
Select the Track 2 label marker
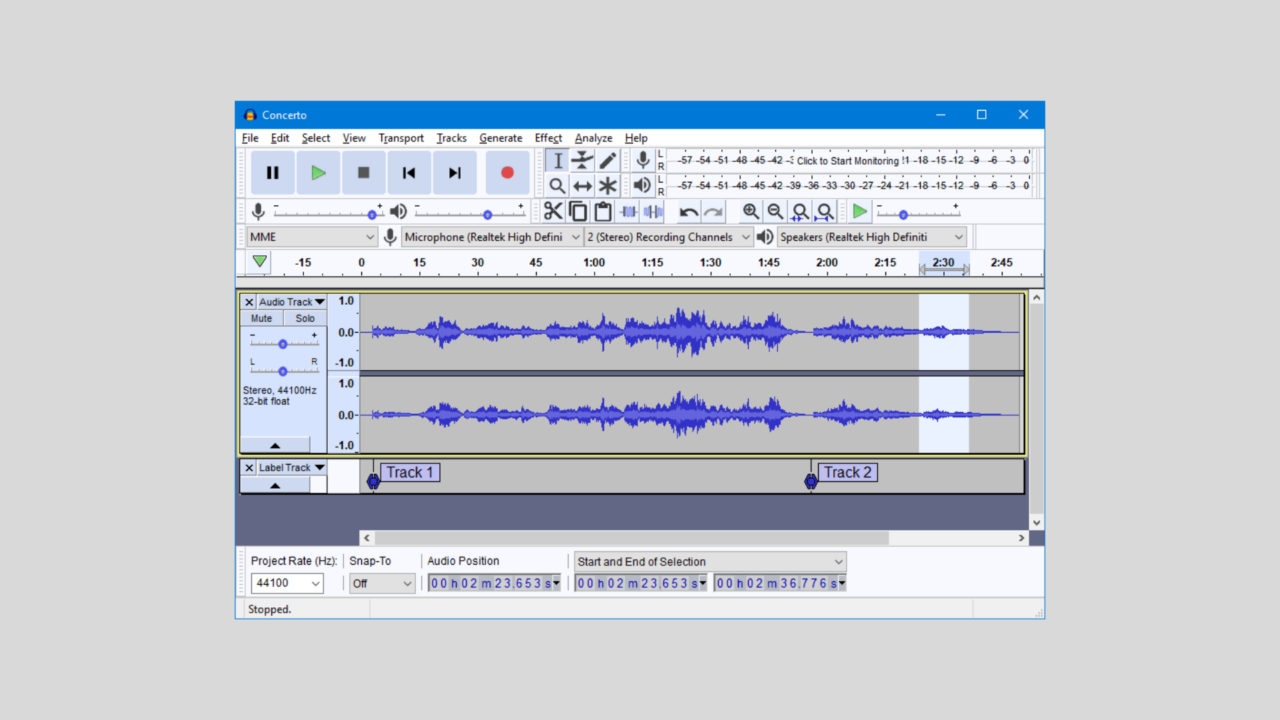click(848, 472)
